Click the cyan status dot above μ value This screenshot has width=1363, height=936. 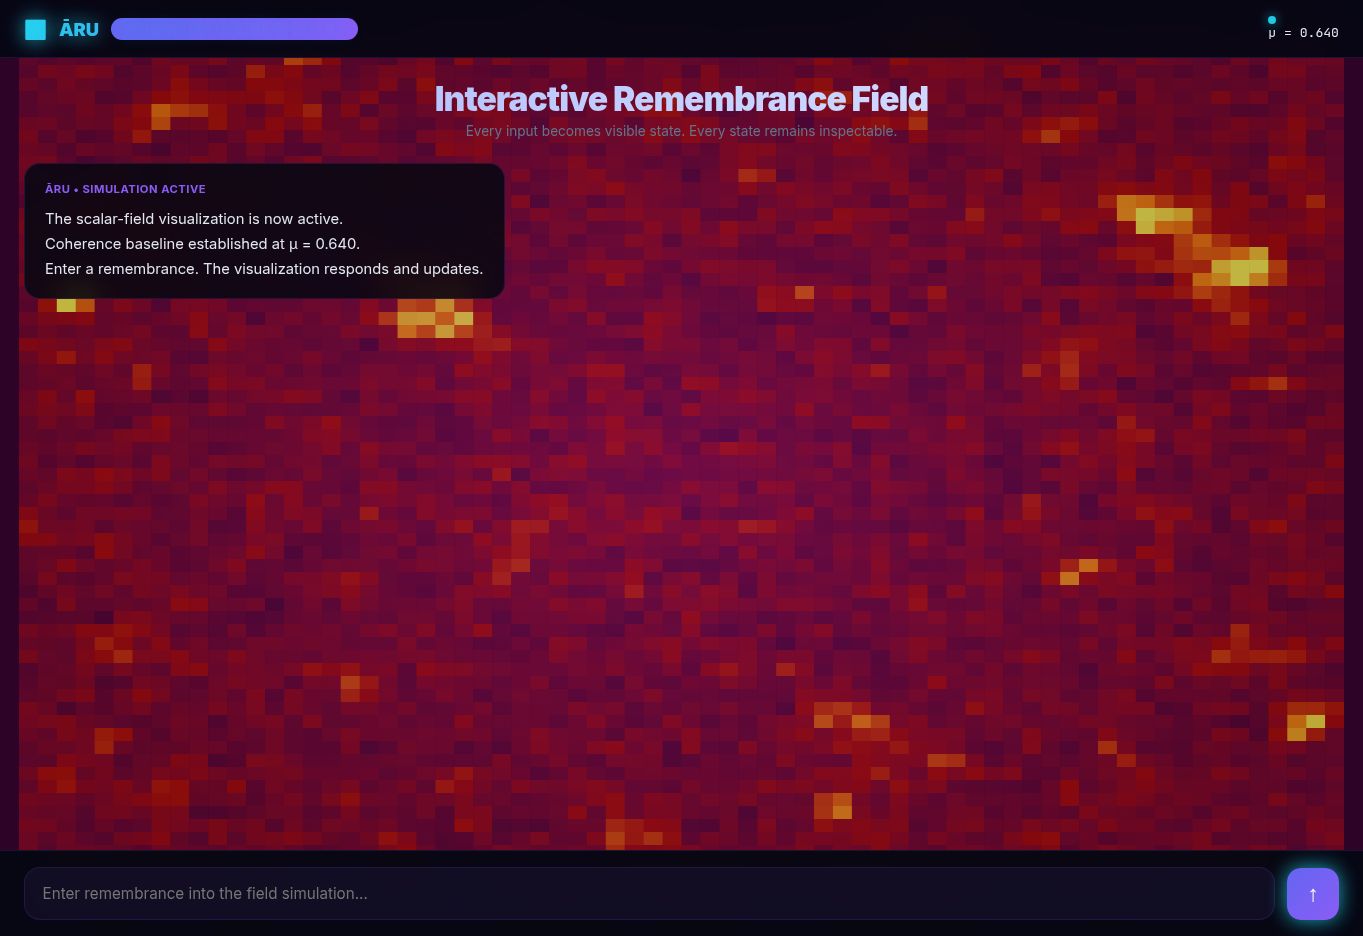click(x=1272, y=20)
